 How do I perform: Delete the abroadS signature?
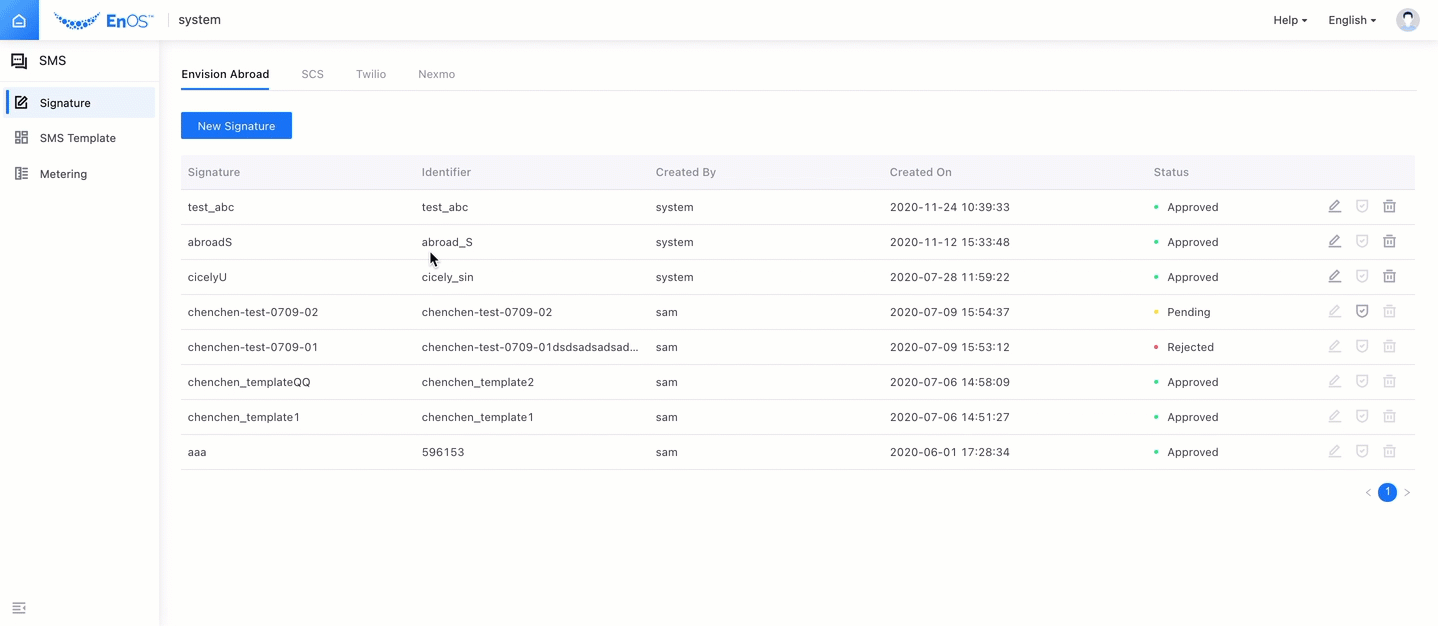pyautogui.click(x=1389, y=242)
